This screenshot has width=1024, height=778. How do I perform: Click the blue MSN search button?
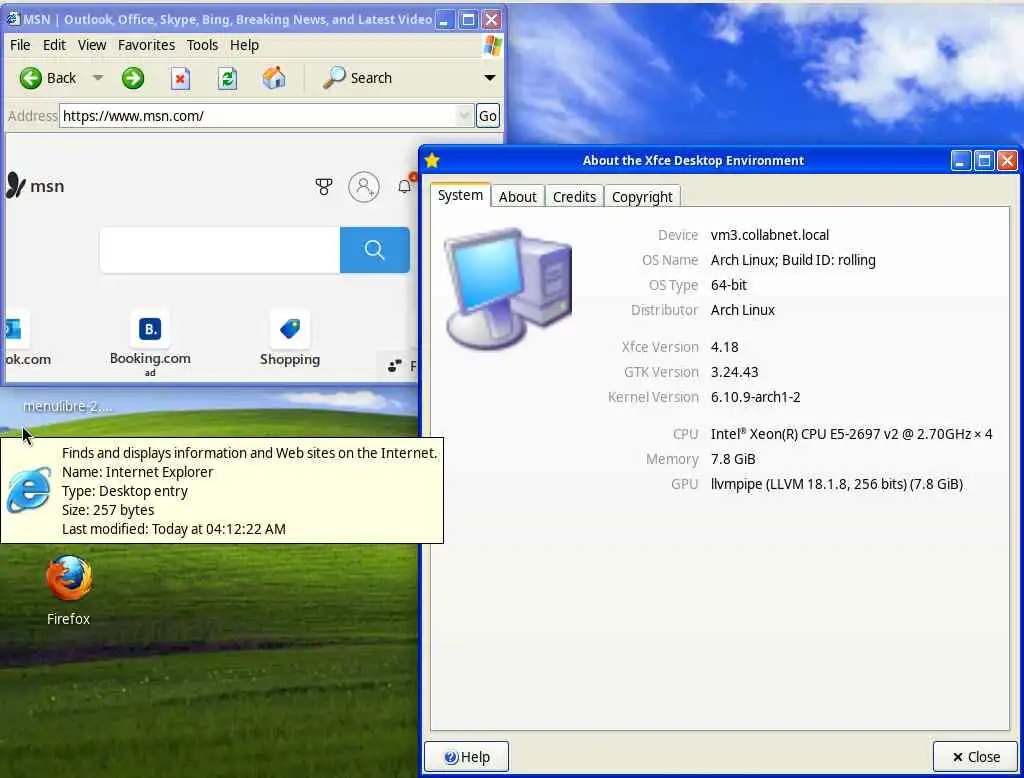(x=375, y=250)
